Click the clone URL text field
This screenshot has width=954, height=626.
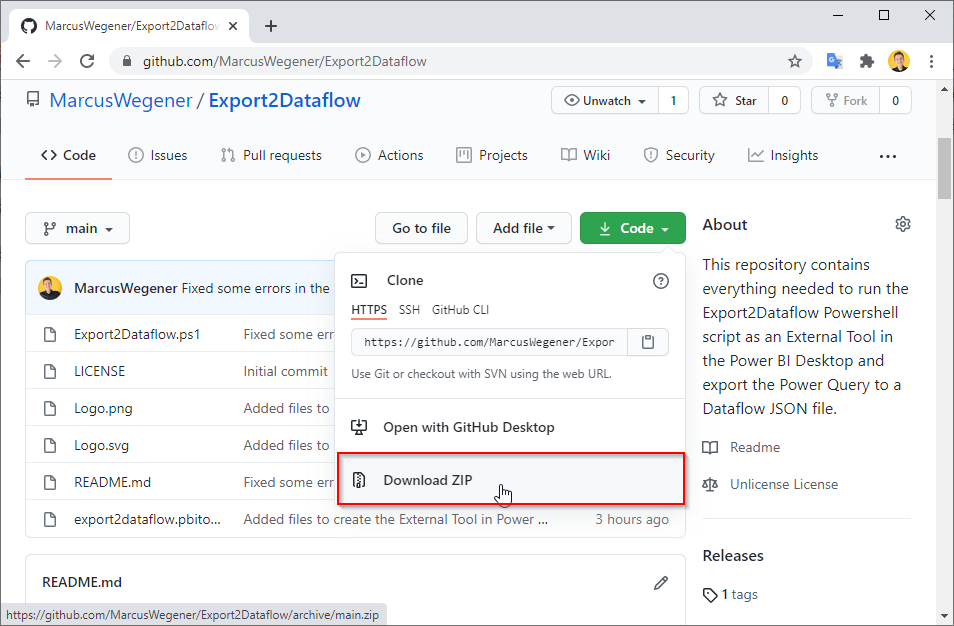point(489,342)
